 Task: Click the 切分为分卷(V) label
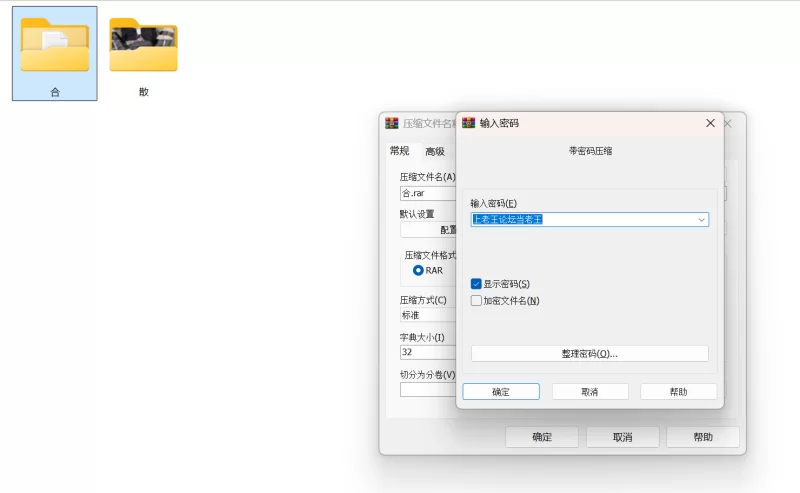(x=428, y=375)
